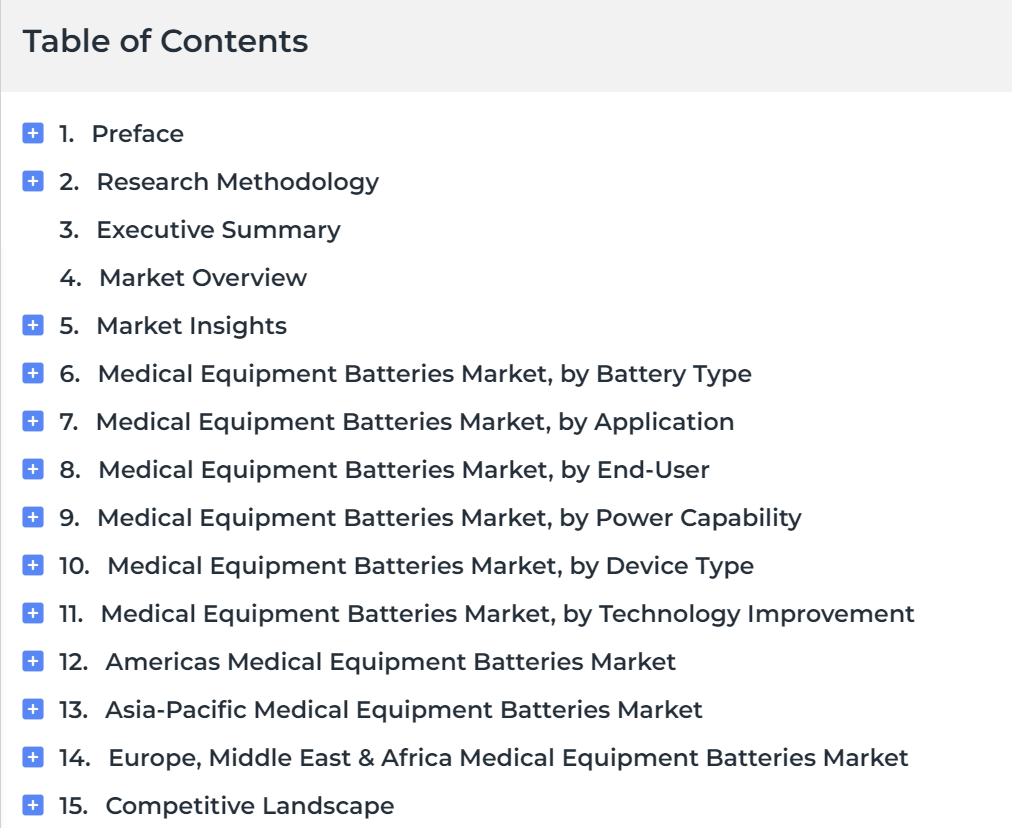Expand Research Methodology with its plus icon
Screen dimensions: 1012x828
click(33, 181)
